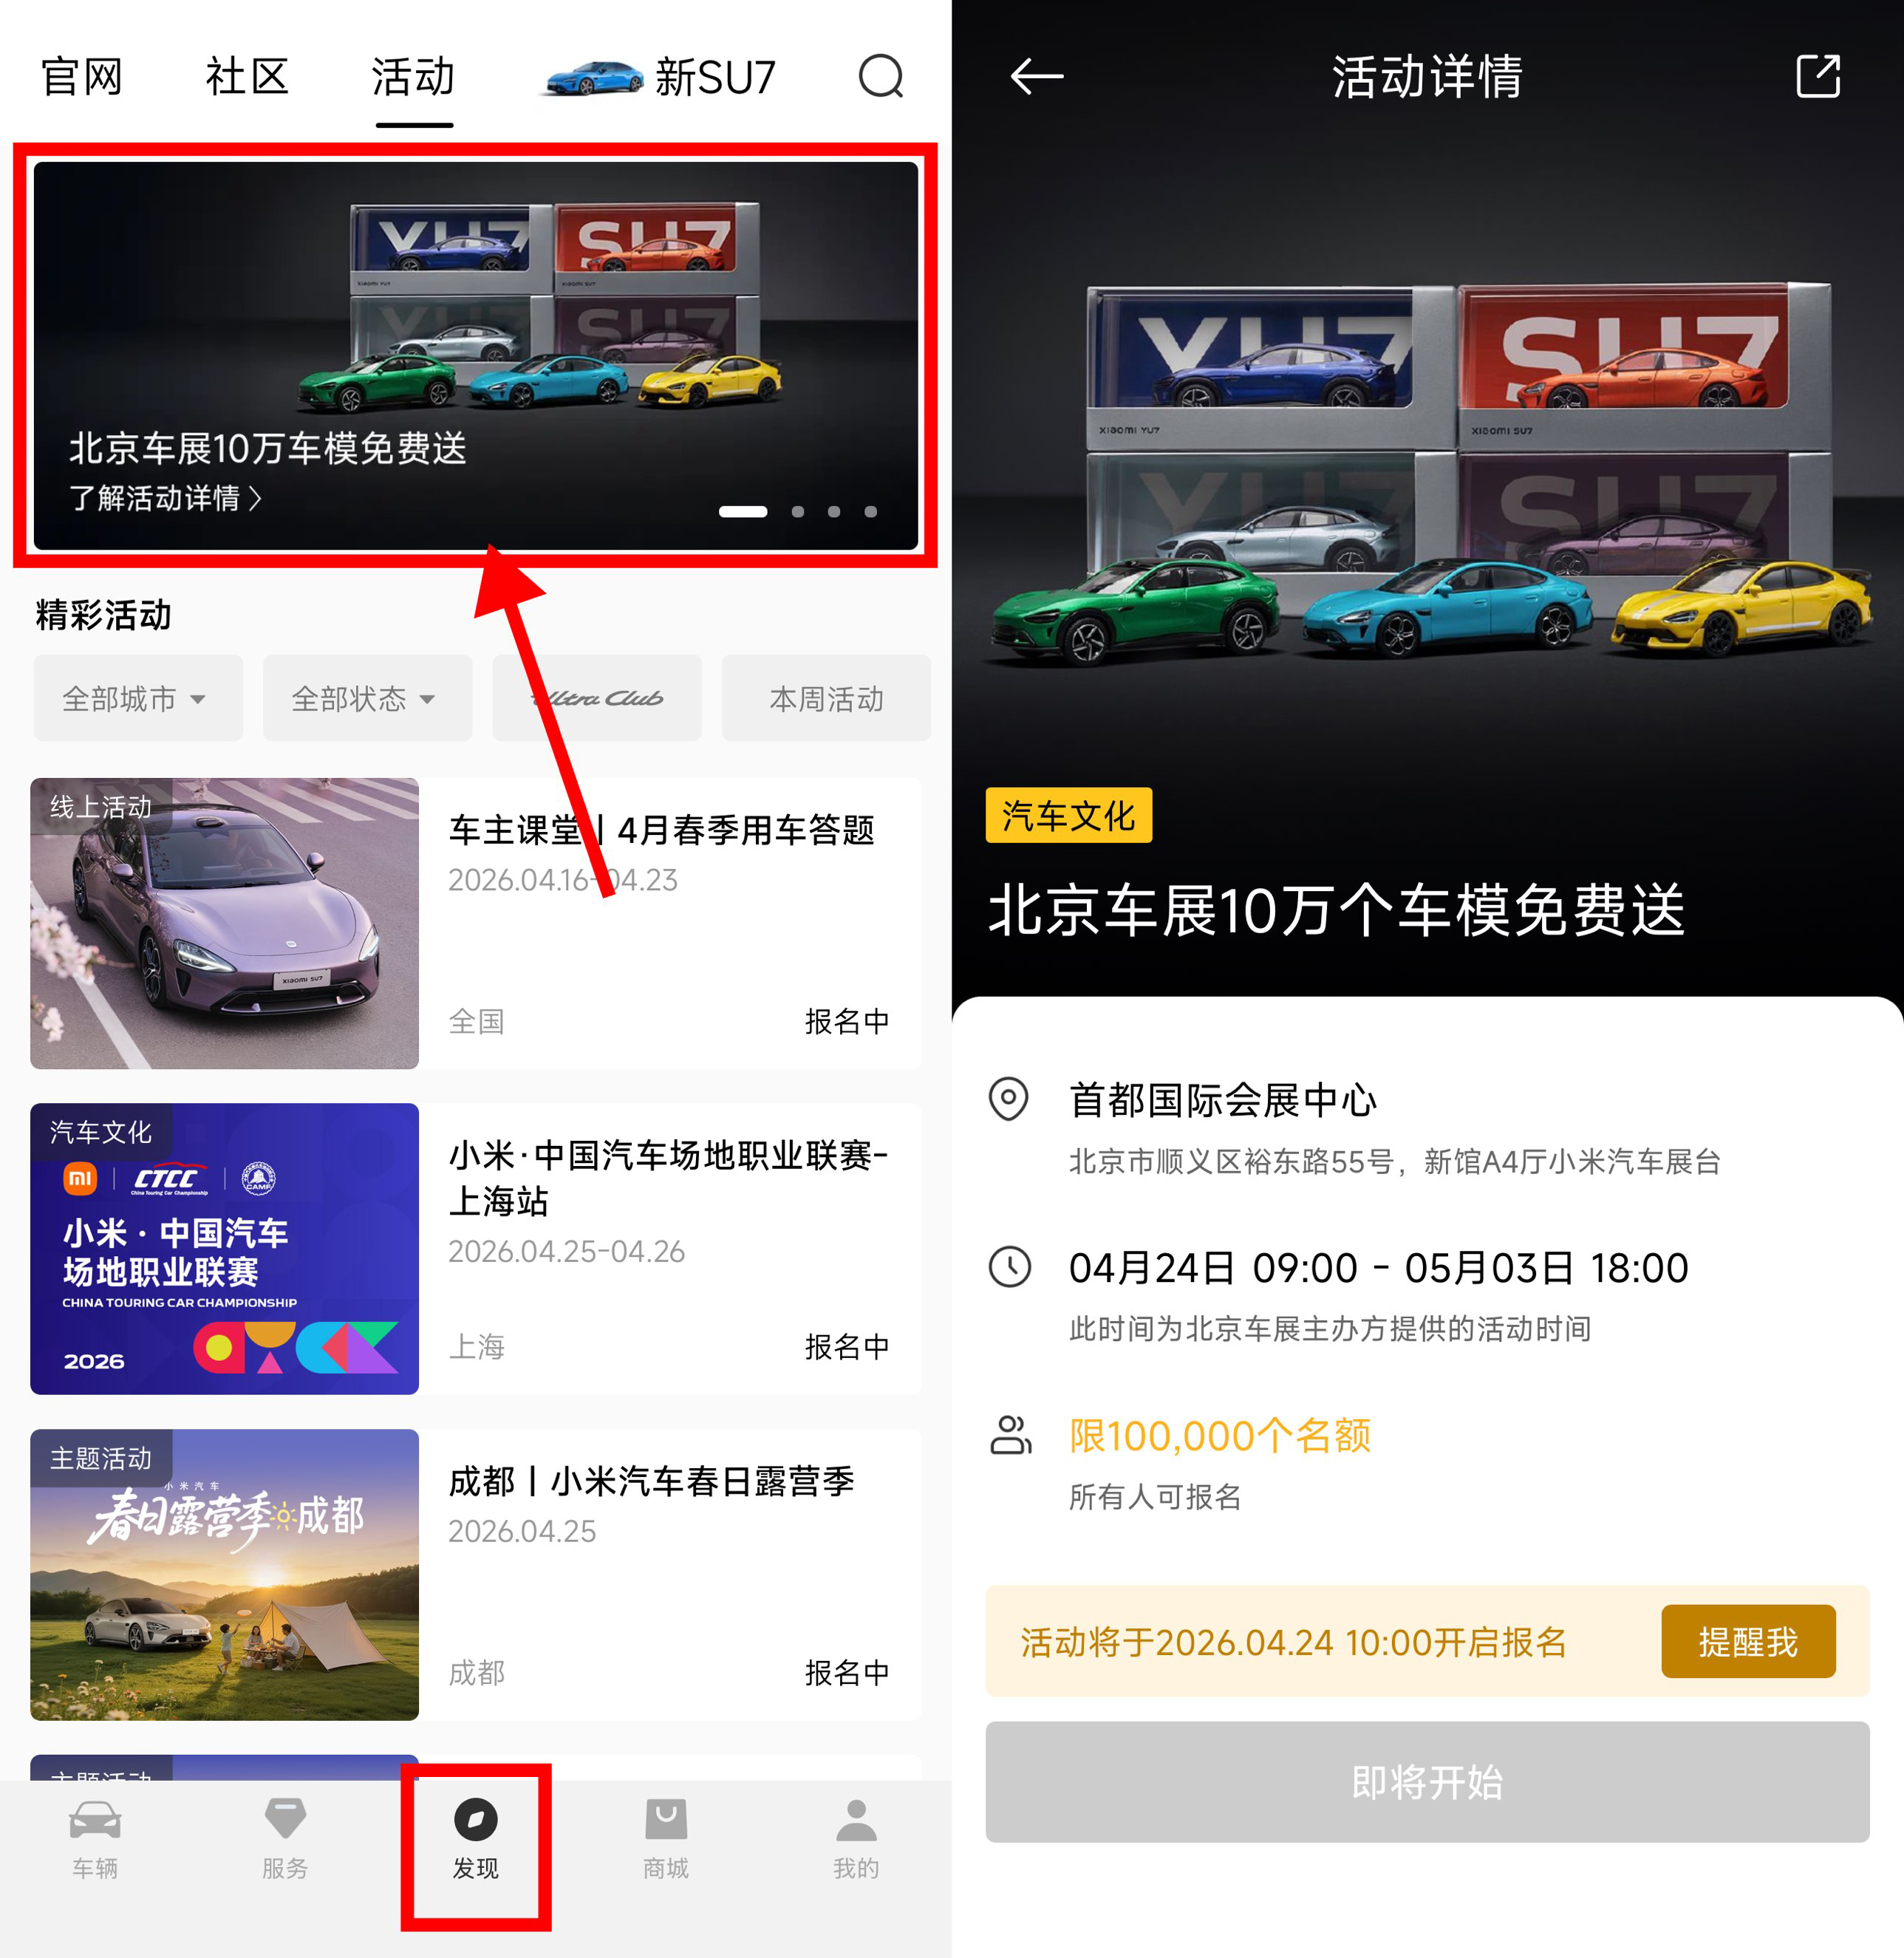Expand the 全部城市 dropdown
This screenshot has width=1904, height=1958.
pos(138,698)
